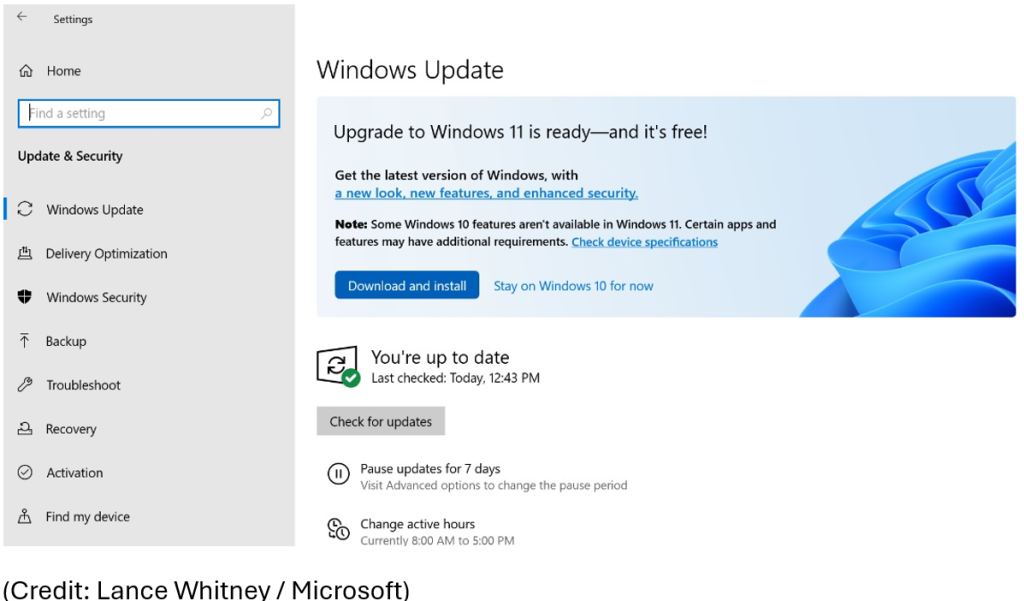Click the Delivery Optimization icon

coord(25,253)
